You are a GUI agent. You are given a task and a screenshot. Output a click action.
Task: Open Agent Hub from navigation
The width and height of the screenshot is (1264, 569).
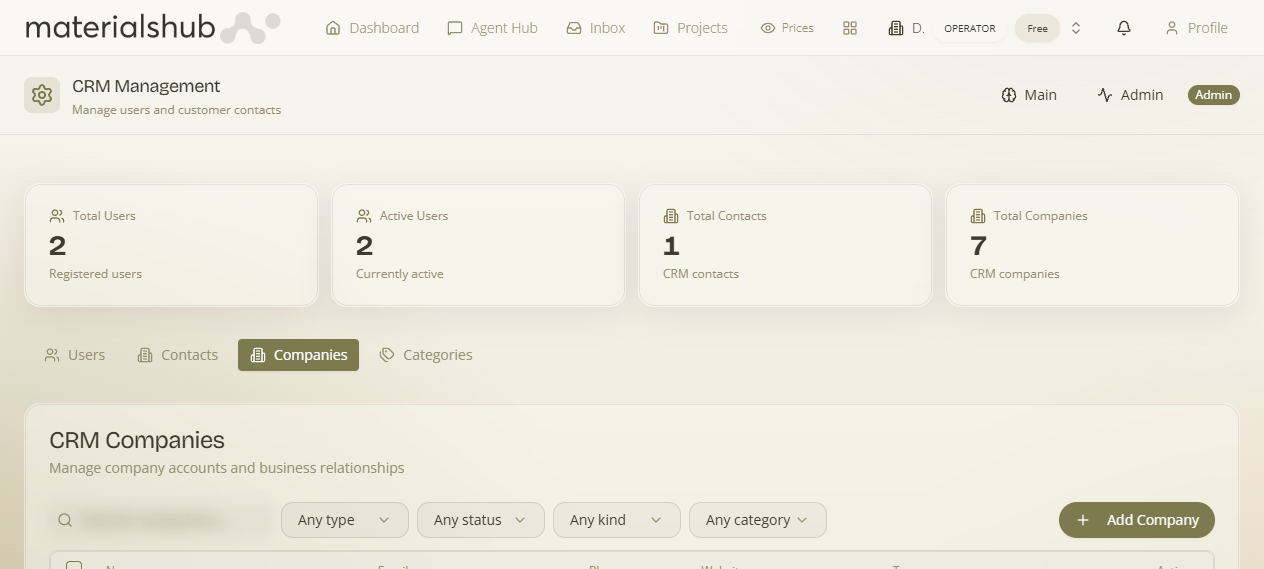492,28
